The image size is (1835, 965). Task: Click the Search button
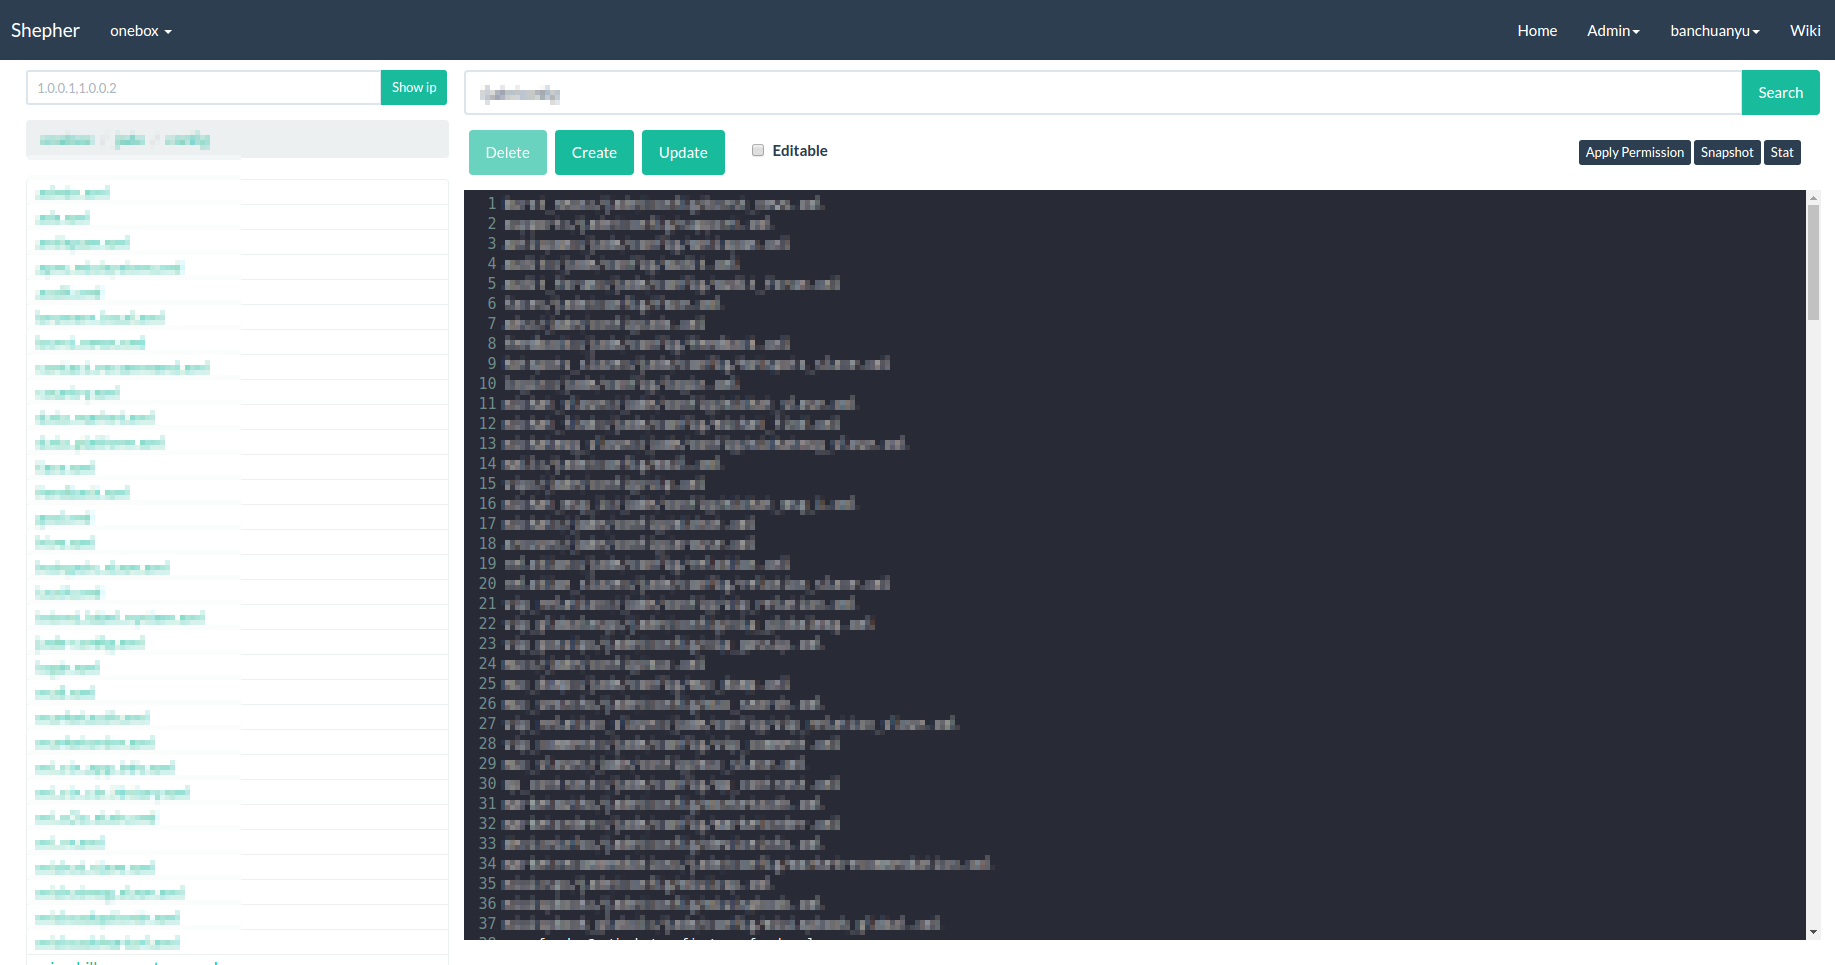(x=1781, y=93)
